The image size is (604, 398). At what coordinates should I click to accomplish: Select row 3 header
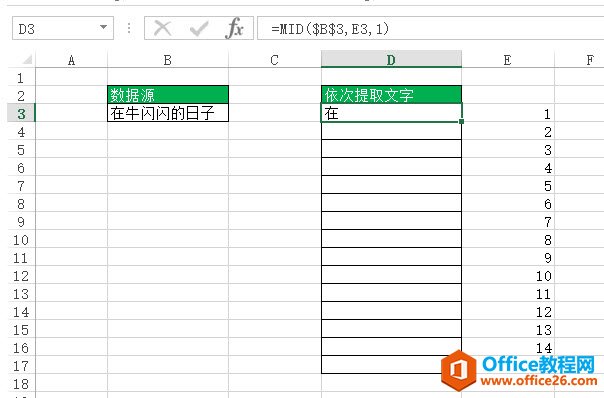pyautogui.click(x=21, y=113)
